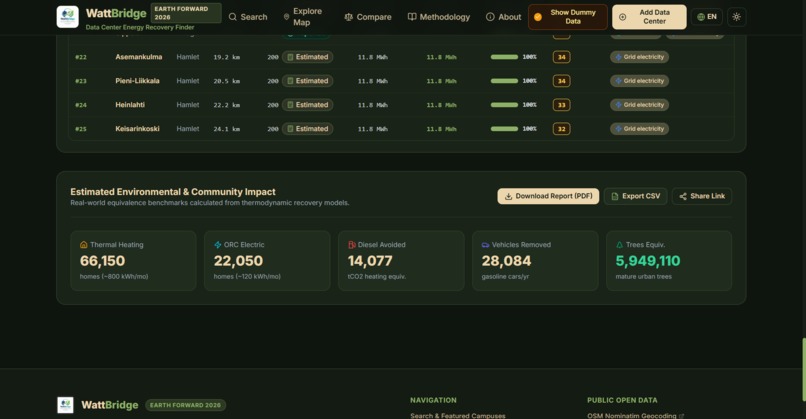Click the 66,150 thermal heating value
Screen dimensions: 806x419
102,261
